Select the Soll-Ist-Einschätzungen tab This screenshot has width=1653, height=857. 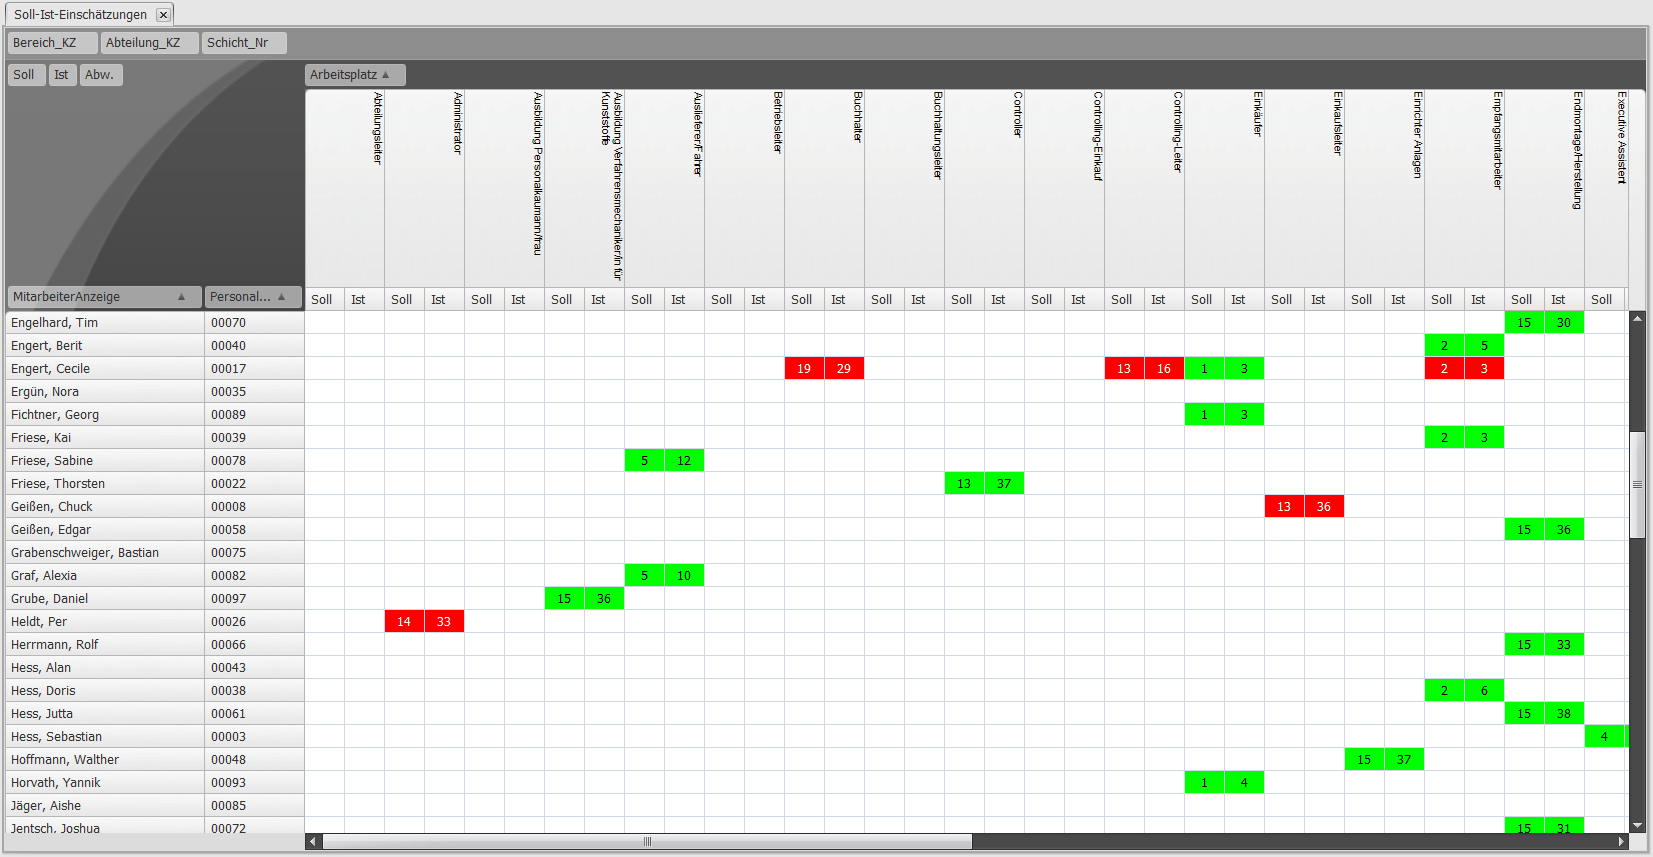point(89,14)
